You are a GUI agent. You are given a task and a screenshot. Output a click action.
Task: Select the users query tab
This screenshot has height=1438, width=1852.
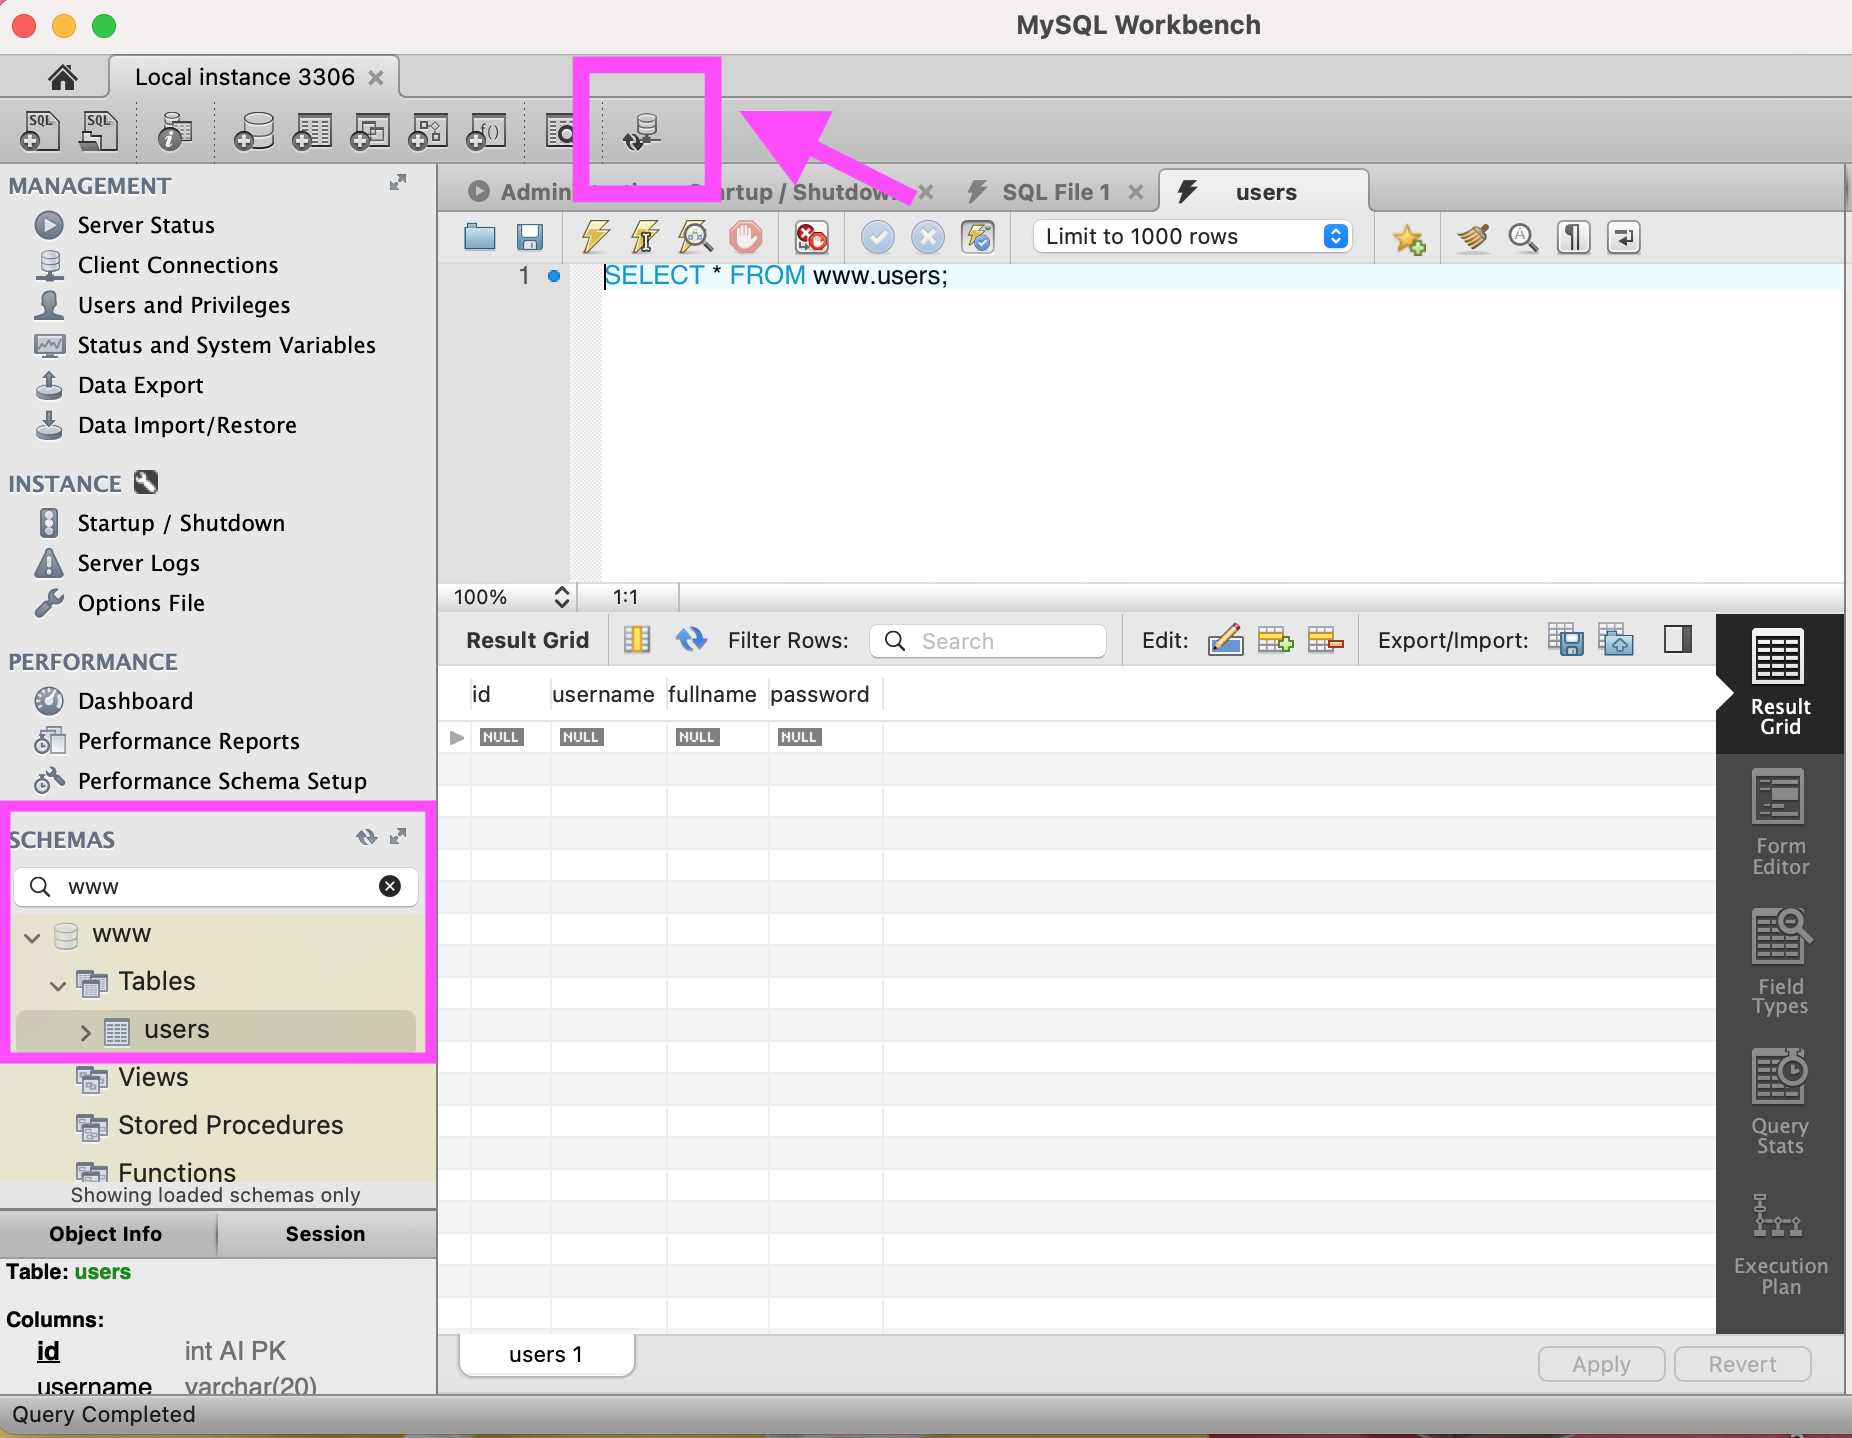point(1264,192)
